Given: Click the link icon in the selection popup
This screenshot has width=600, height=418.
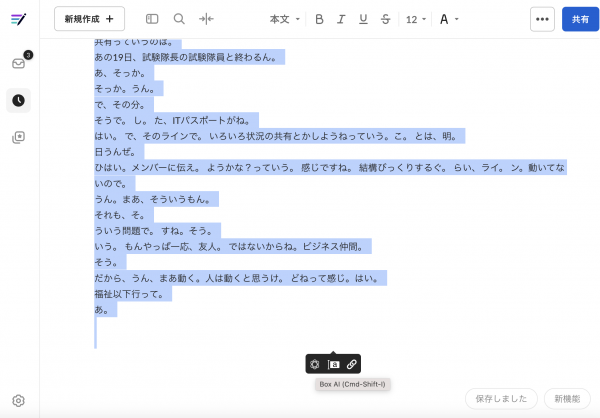Looking at the screenshot, I should [x=351, y=364].
